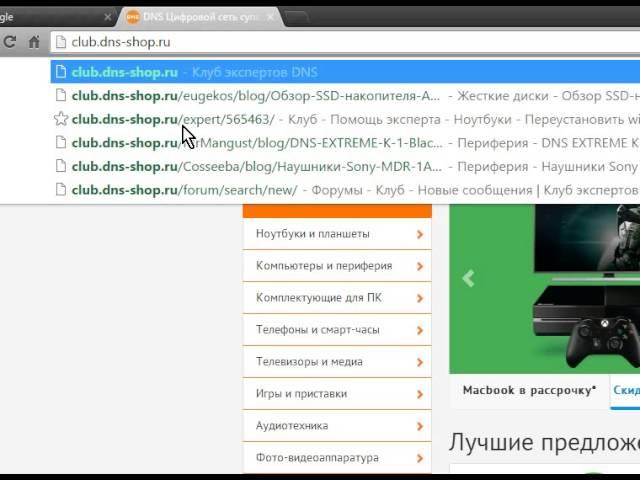Close the DNS Цифровой tab
The width and height of the screenshot is (640, 480).
[270, 17]
